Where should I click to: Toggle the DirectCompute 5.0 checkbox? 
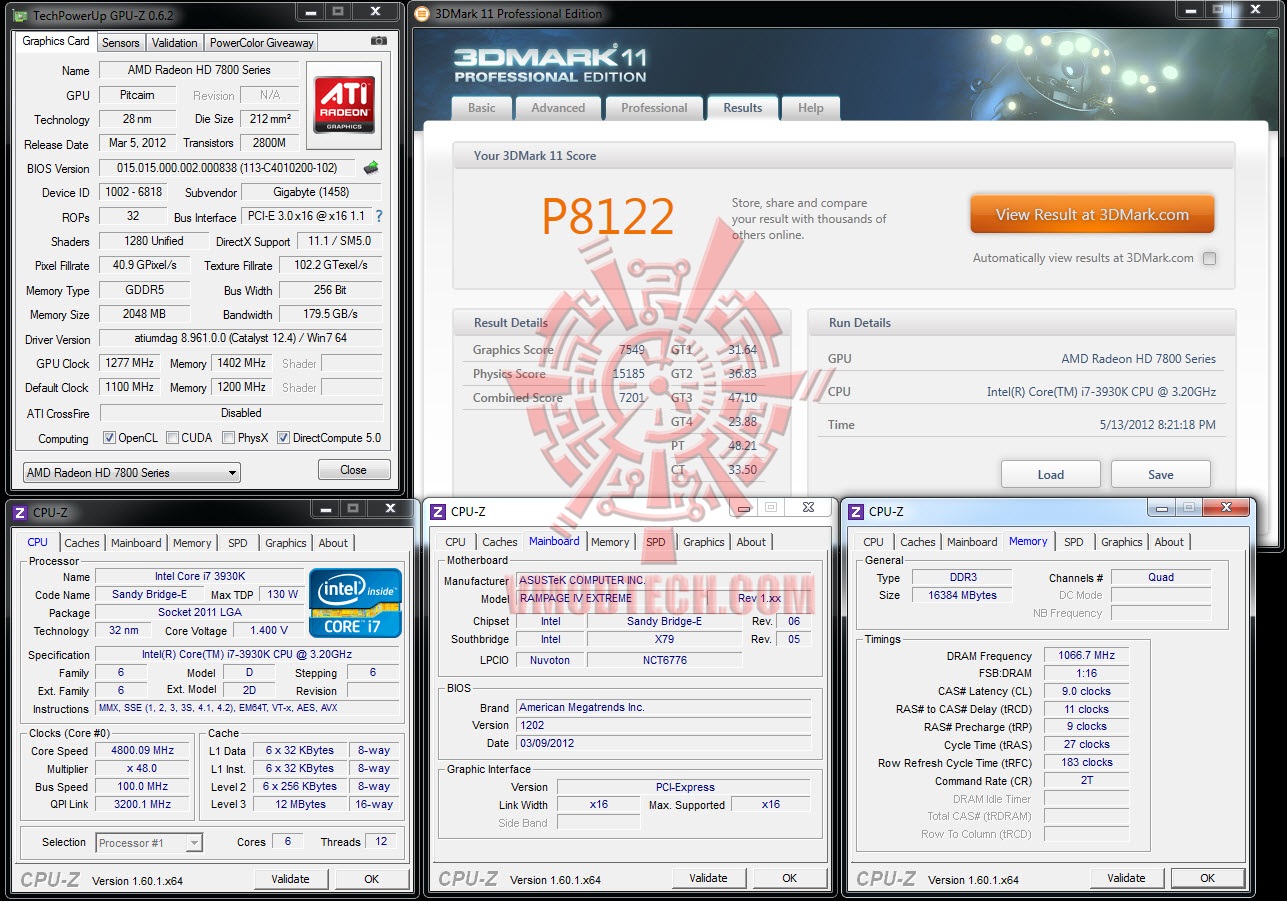click(x=283, y=438)
